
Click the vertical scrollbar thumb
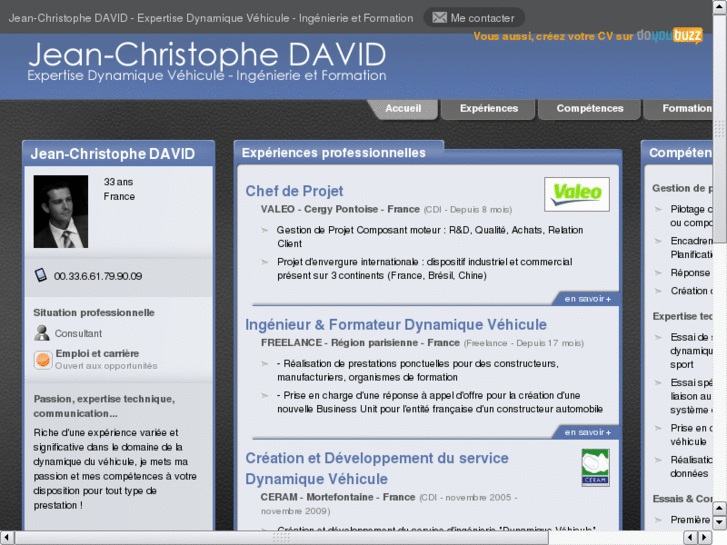pos(720,128)
